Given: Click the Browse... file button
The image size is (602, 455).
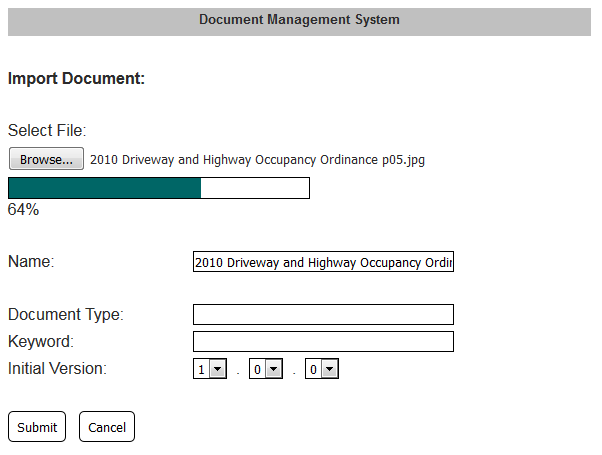Looking at the screenshot, I should [46, 159].
